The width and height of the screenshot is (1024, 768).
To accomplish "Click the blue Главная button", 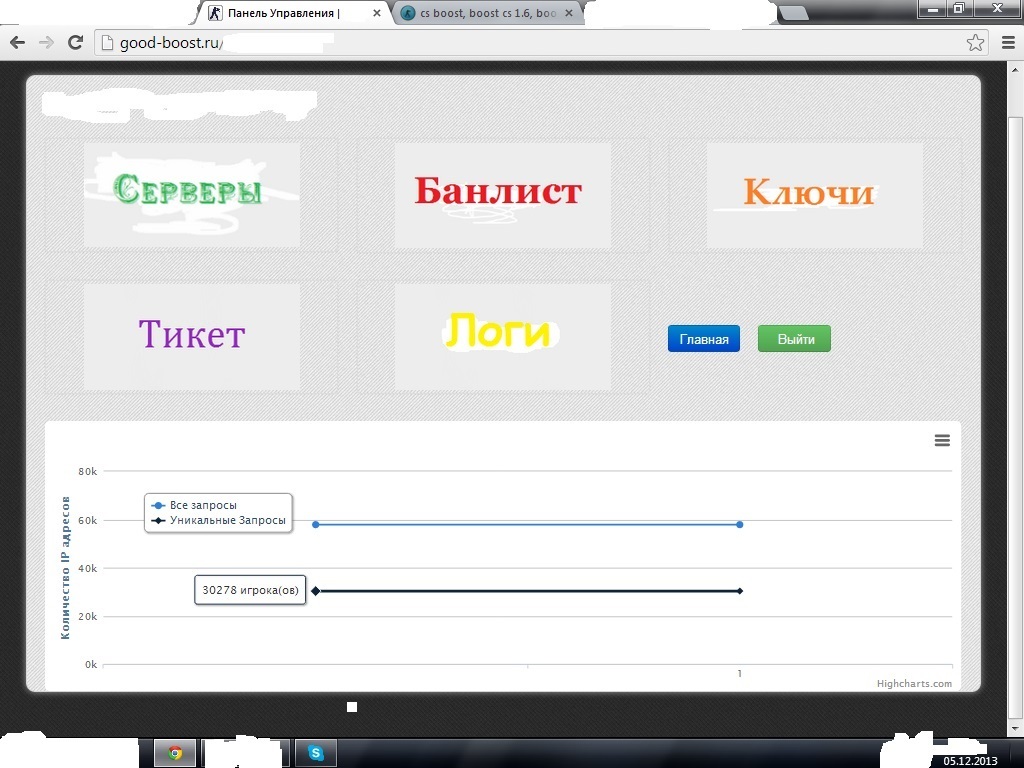I will tap(703, 339).
